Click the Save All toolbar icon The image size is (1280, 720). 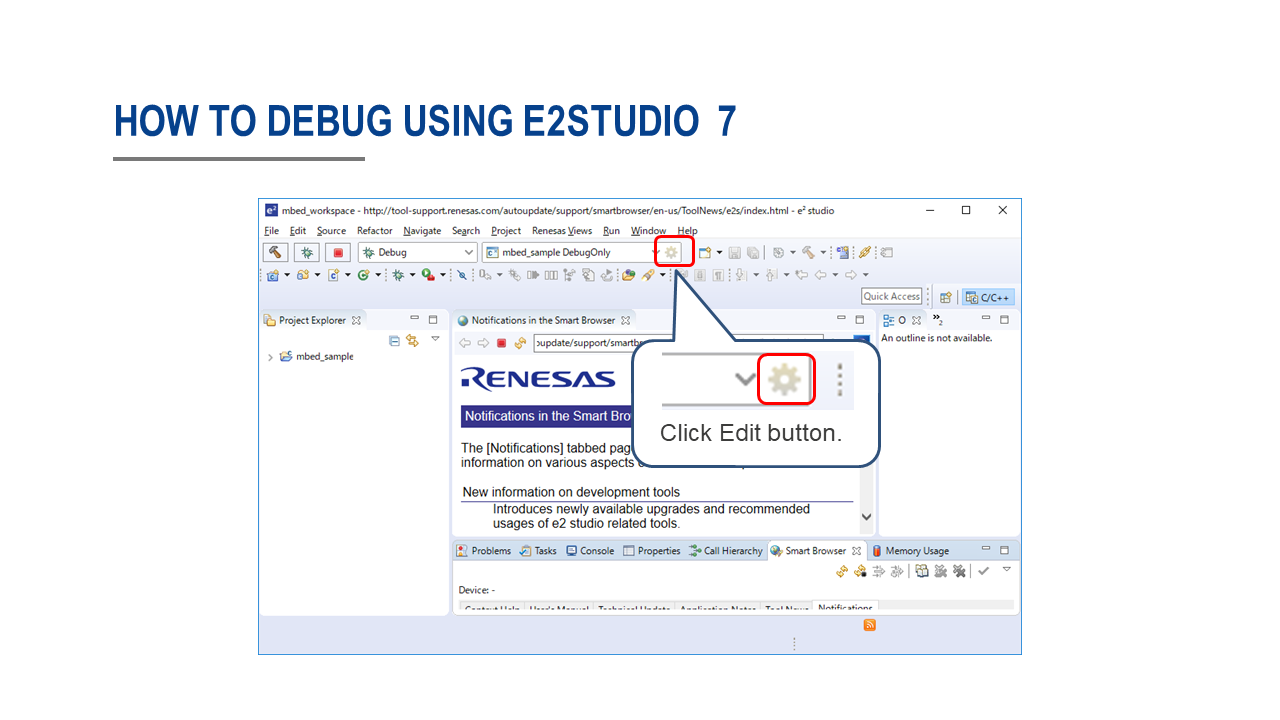click(x=753, y=253)
